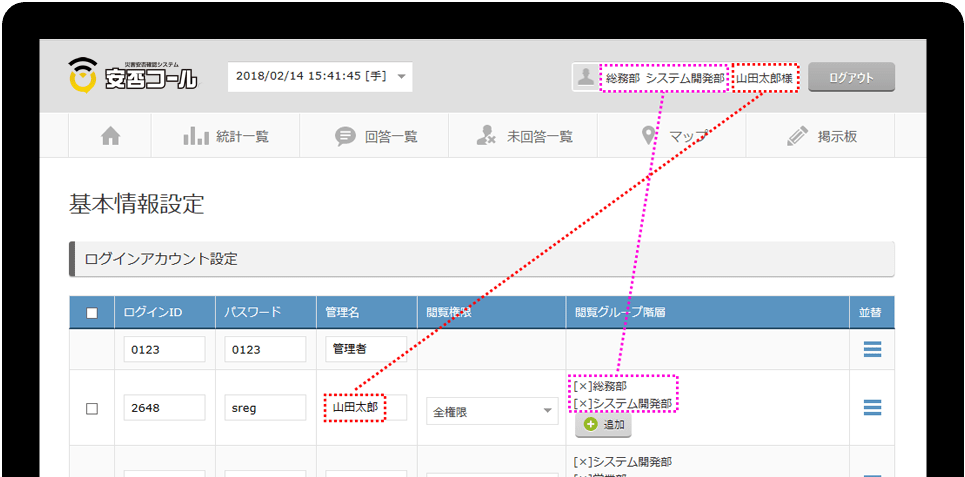Image resolution: width=965 pixels, height=477 pixels.
Task: Open the date/time dropdown 2018/02/14
Action: point(320,76)
